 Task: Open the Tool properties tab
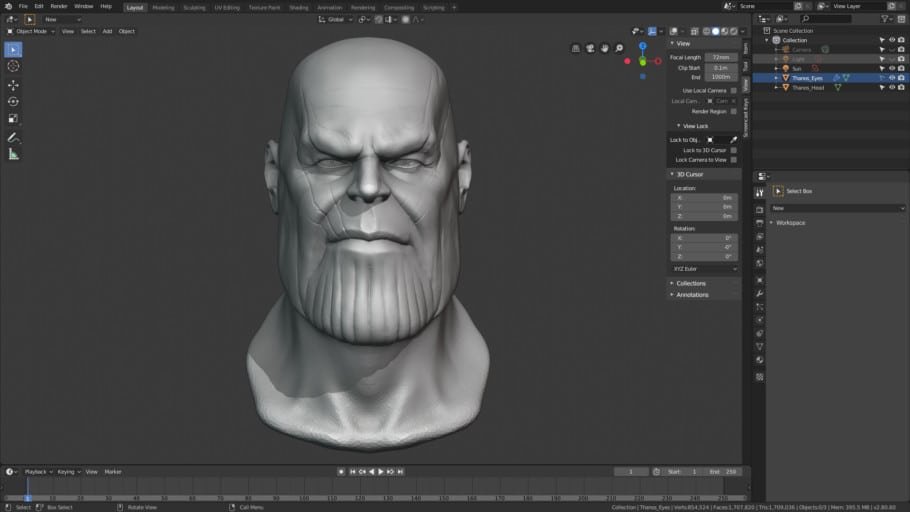click(x=760, y=193)
